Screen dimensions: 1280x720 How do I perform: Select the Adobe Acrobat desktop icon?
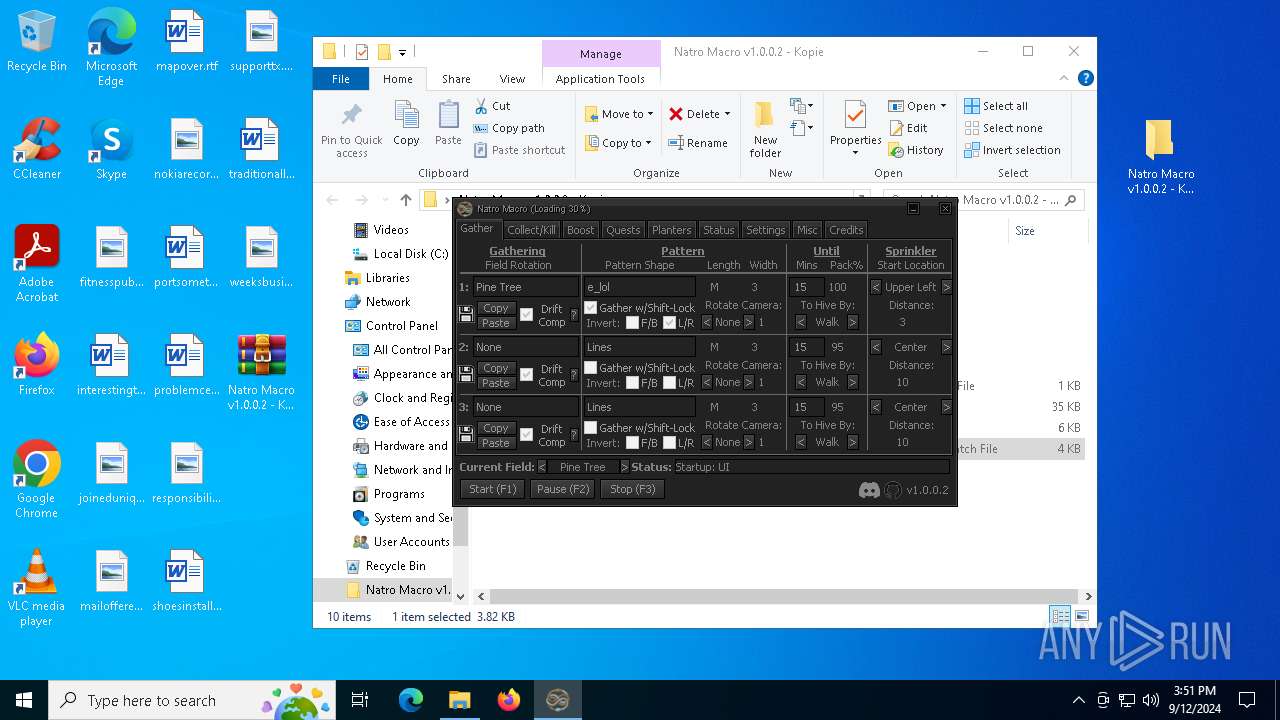(x=37, y=264)
